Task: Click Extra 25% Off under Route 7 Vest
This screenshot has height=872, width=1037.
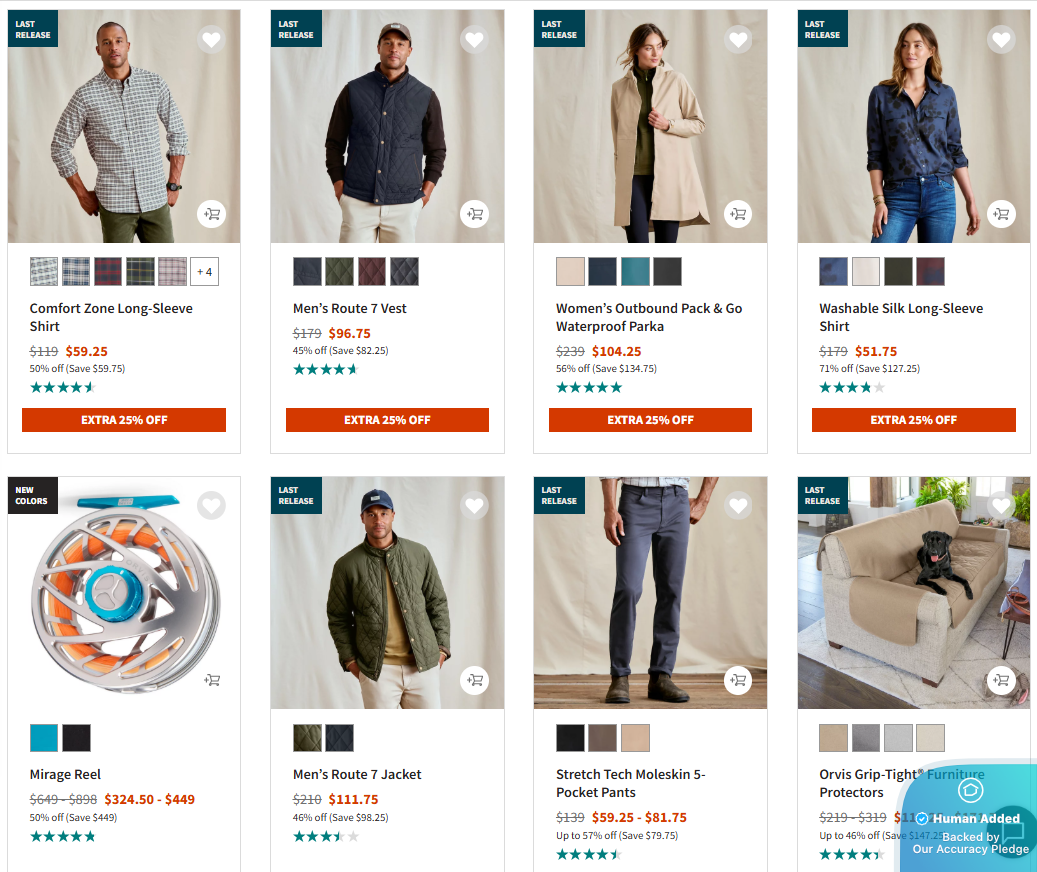Action: coord(387,420)
